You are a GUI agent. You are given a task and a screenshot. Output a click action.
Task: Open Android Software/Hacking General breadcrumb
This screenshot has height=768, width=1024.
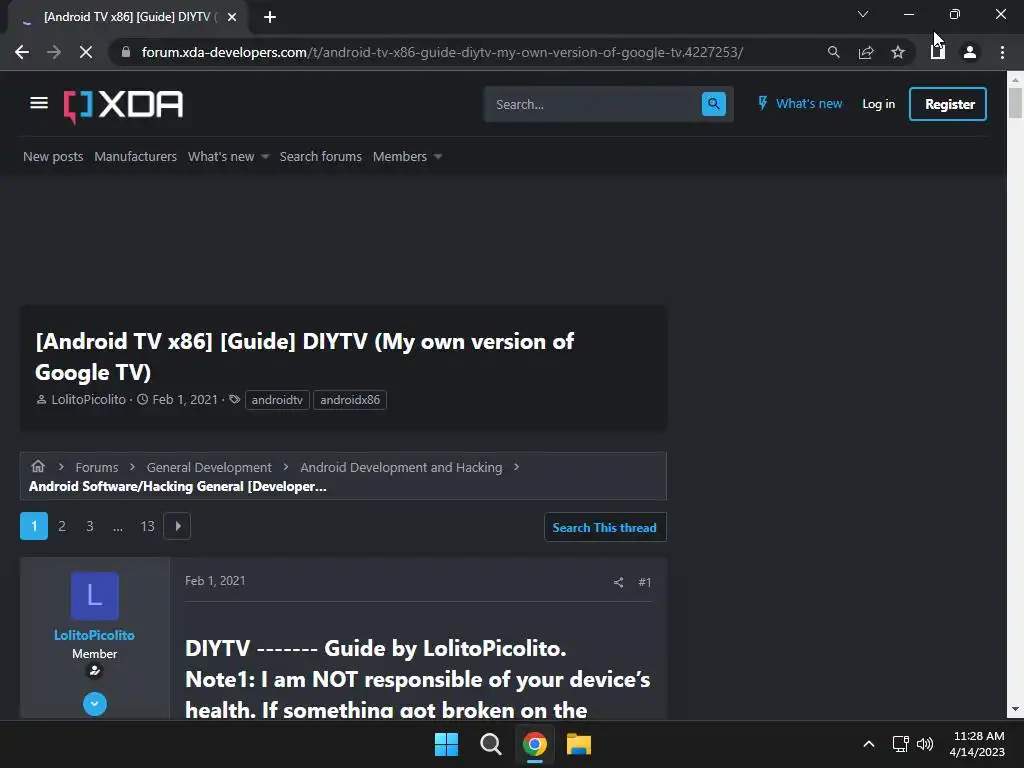coord(178,487)
